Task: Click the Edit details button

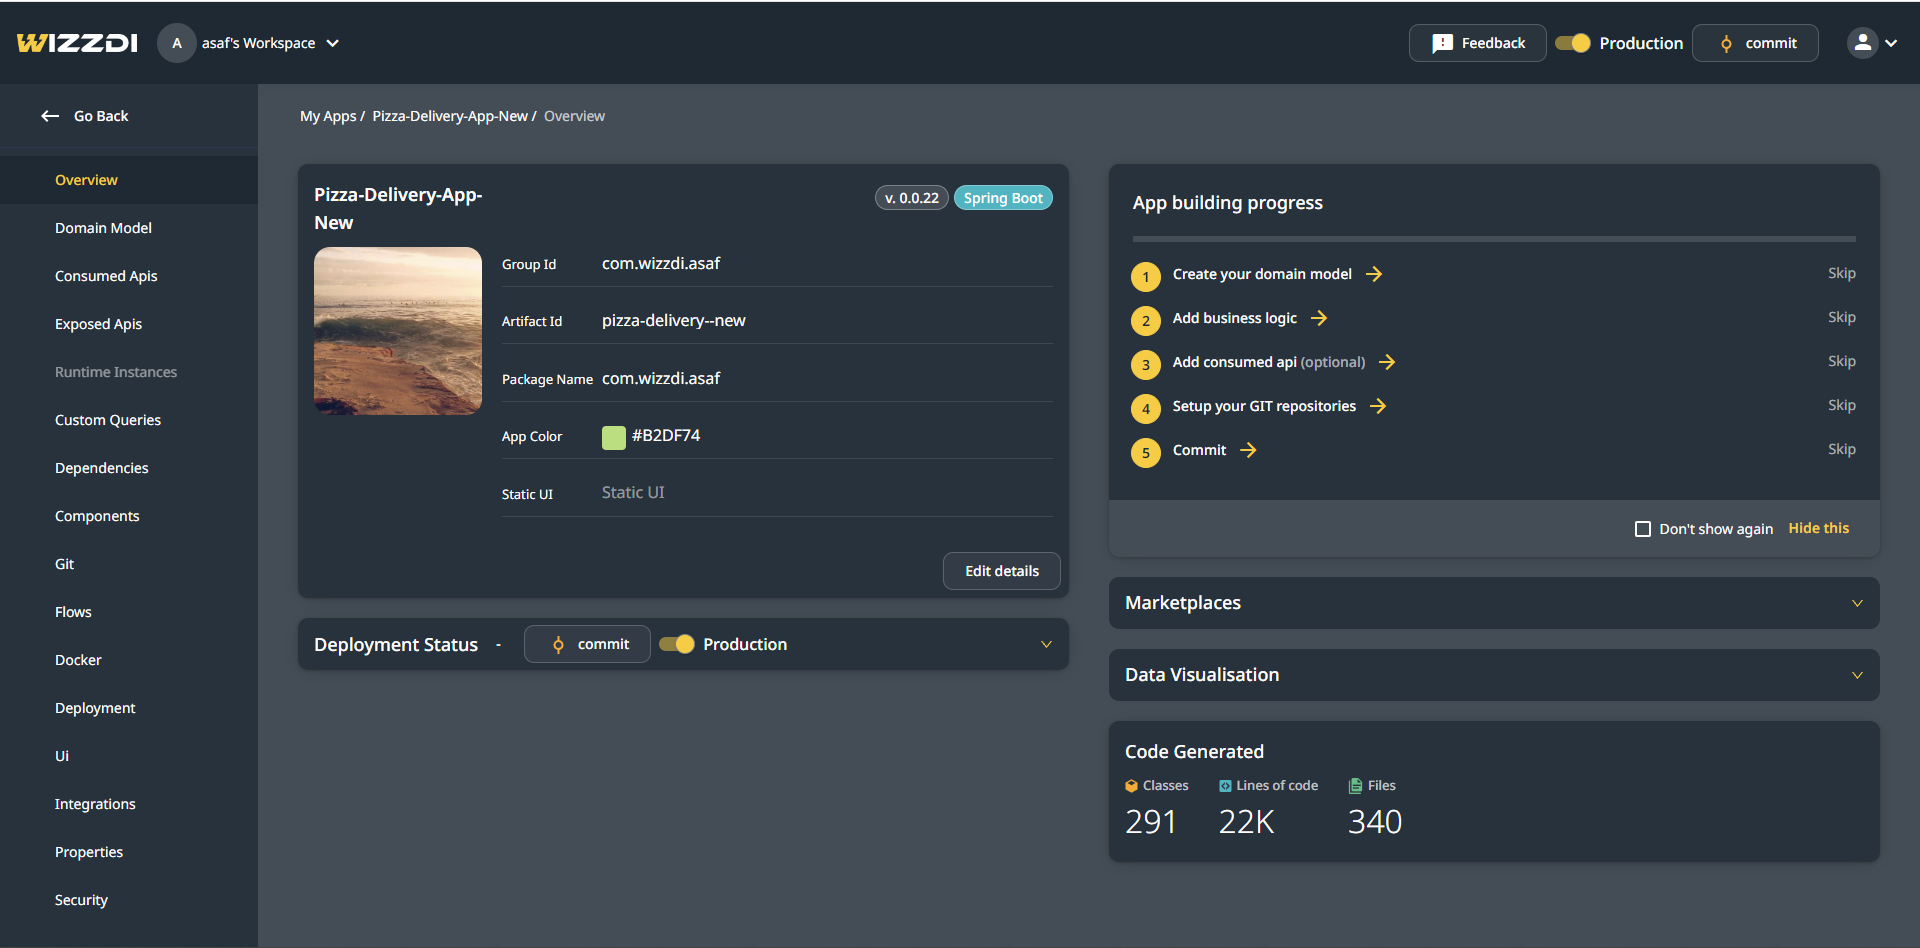Action: (1001, 571)
